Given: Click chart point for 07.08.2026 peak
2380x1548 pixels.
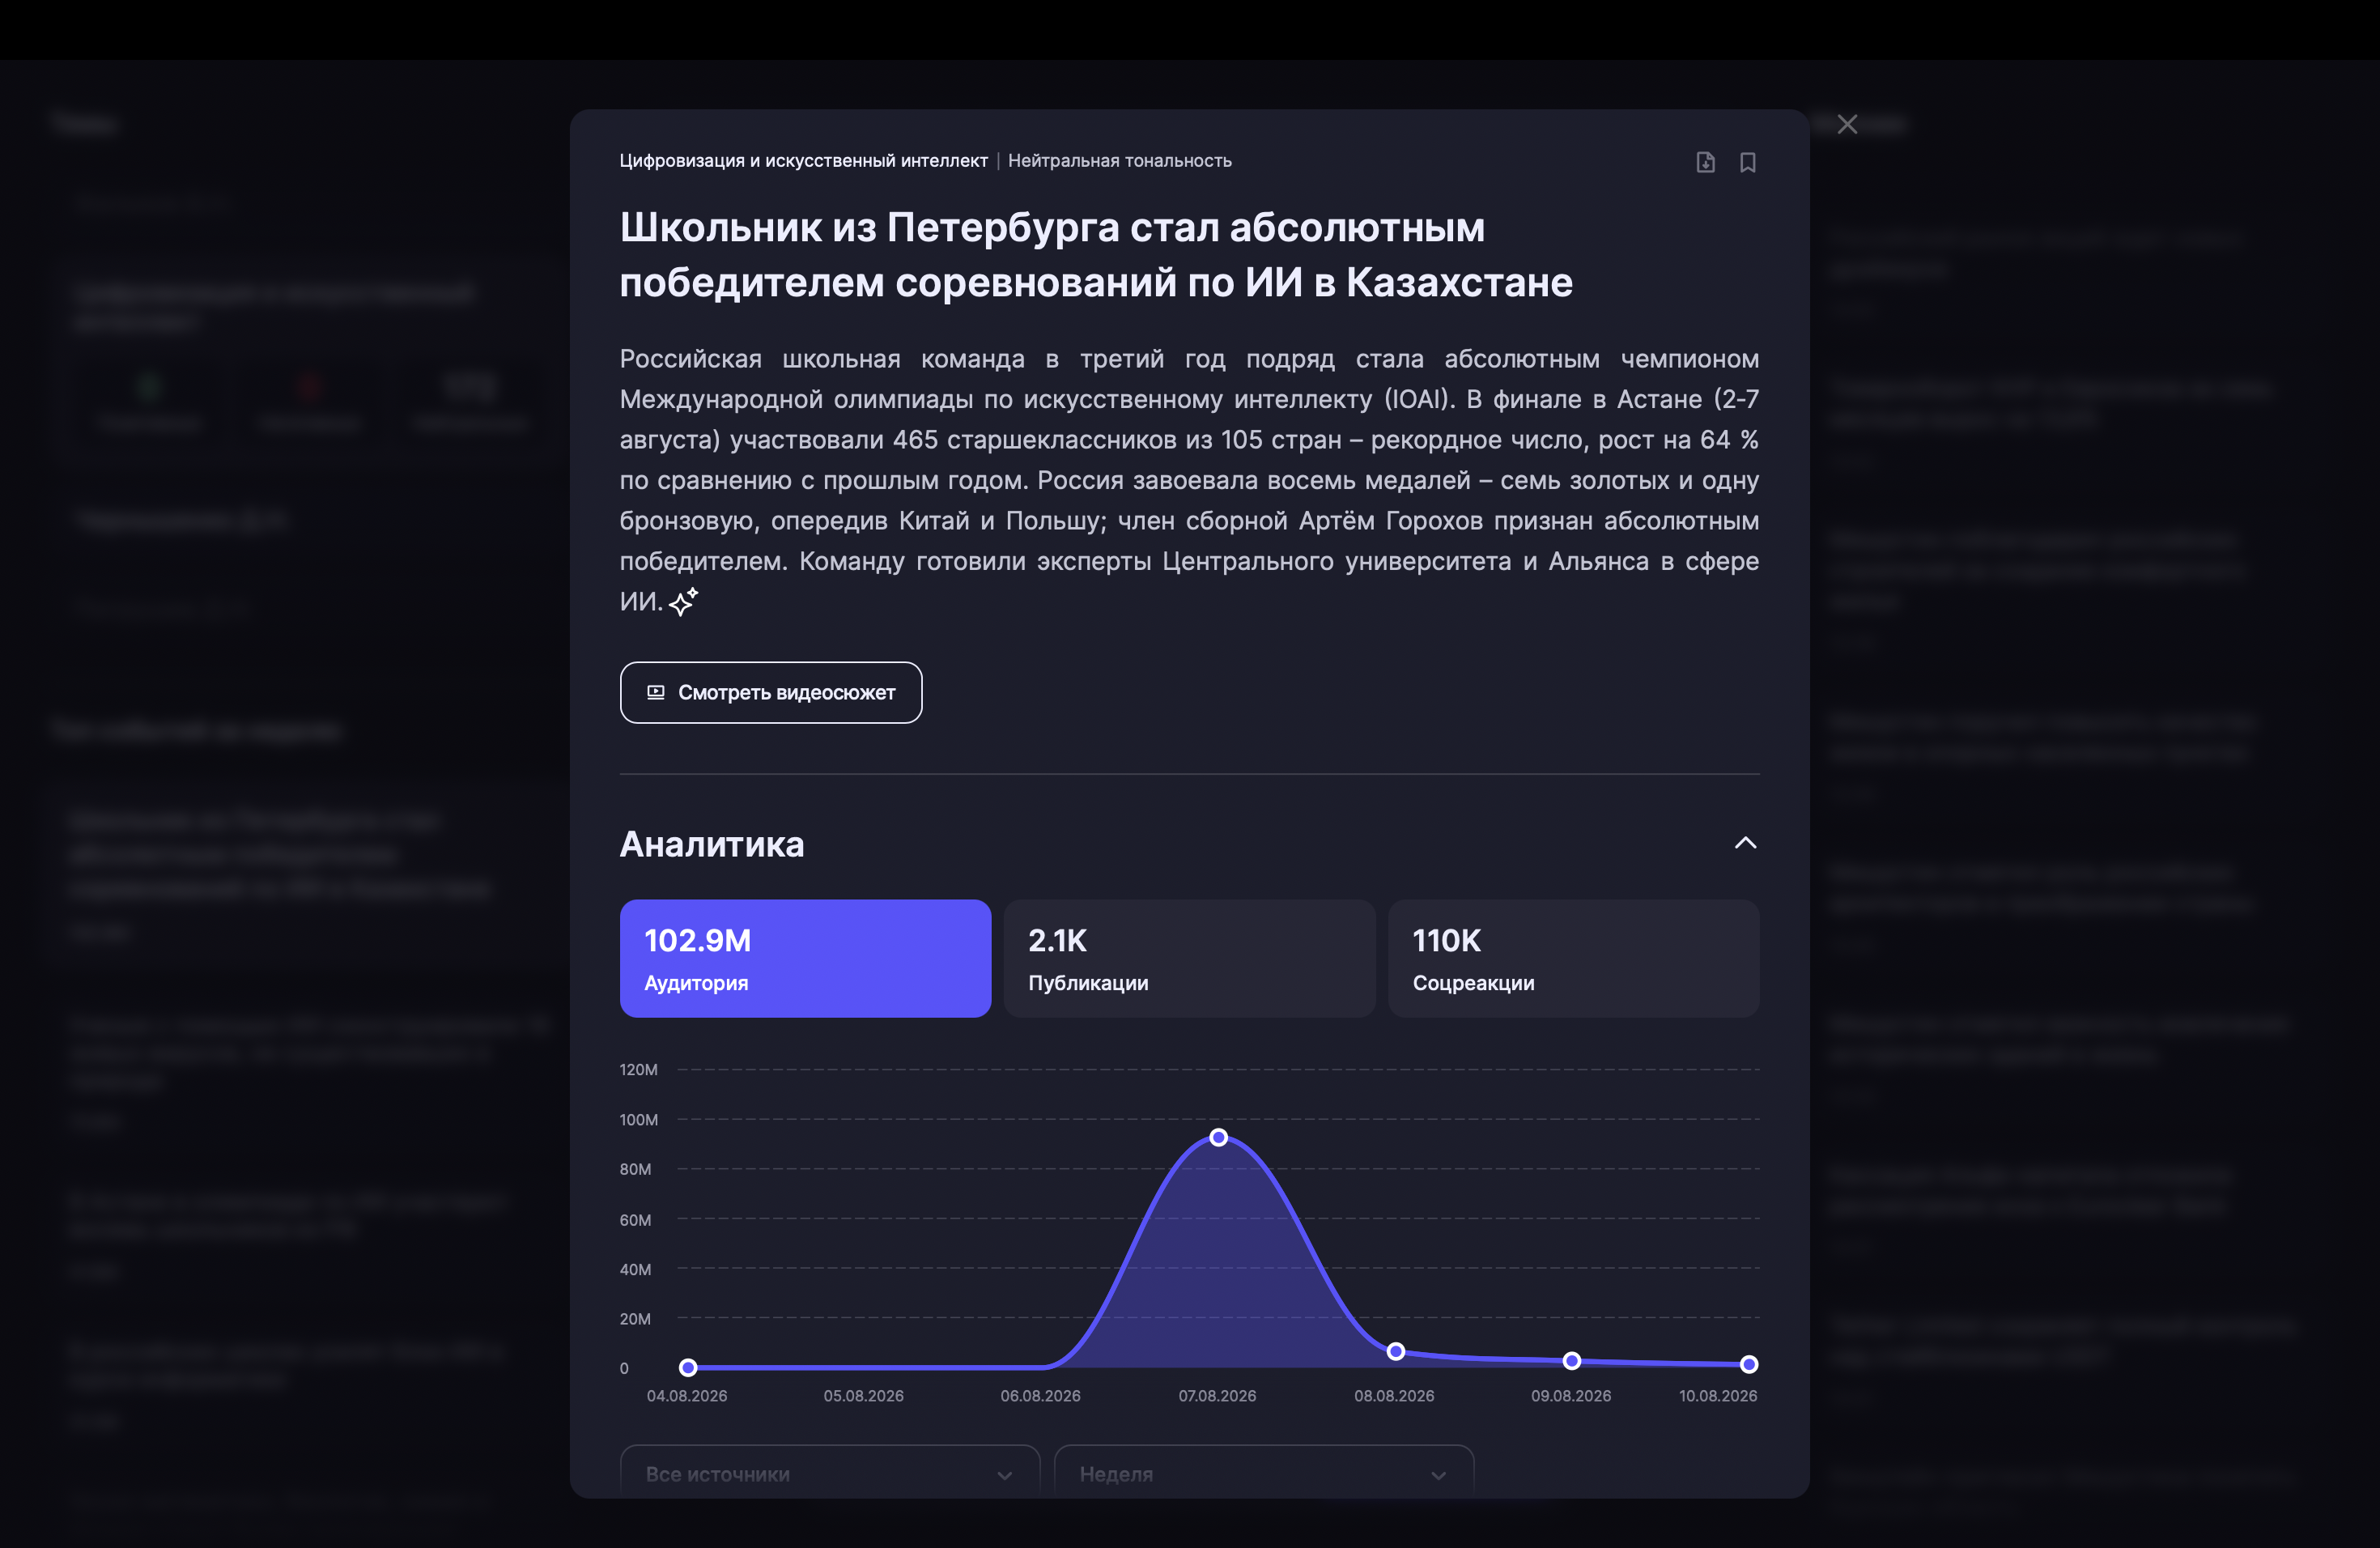Looking at the screenshot, I should tap(1218, 1137).
